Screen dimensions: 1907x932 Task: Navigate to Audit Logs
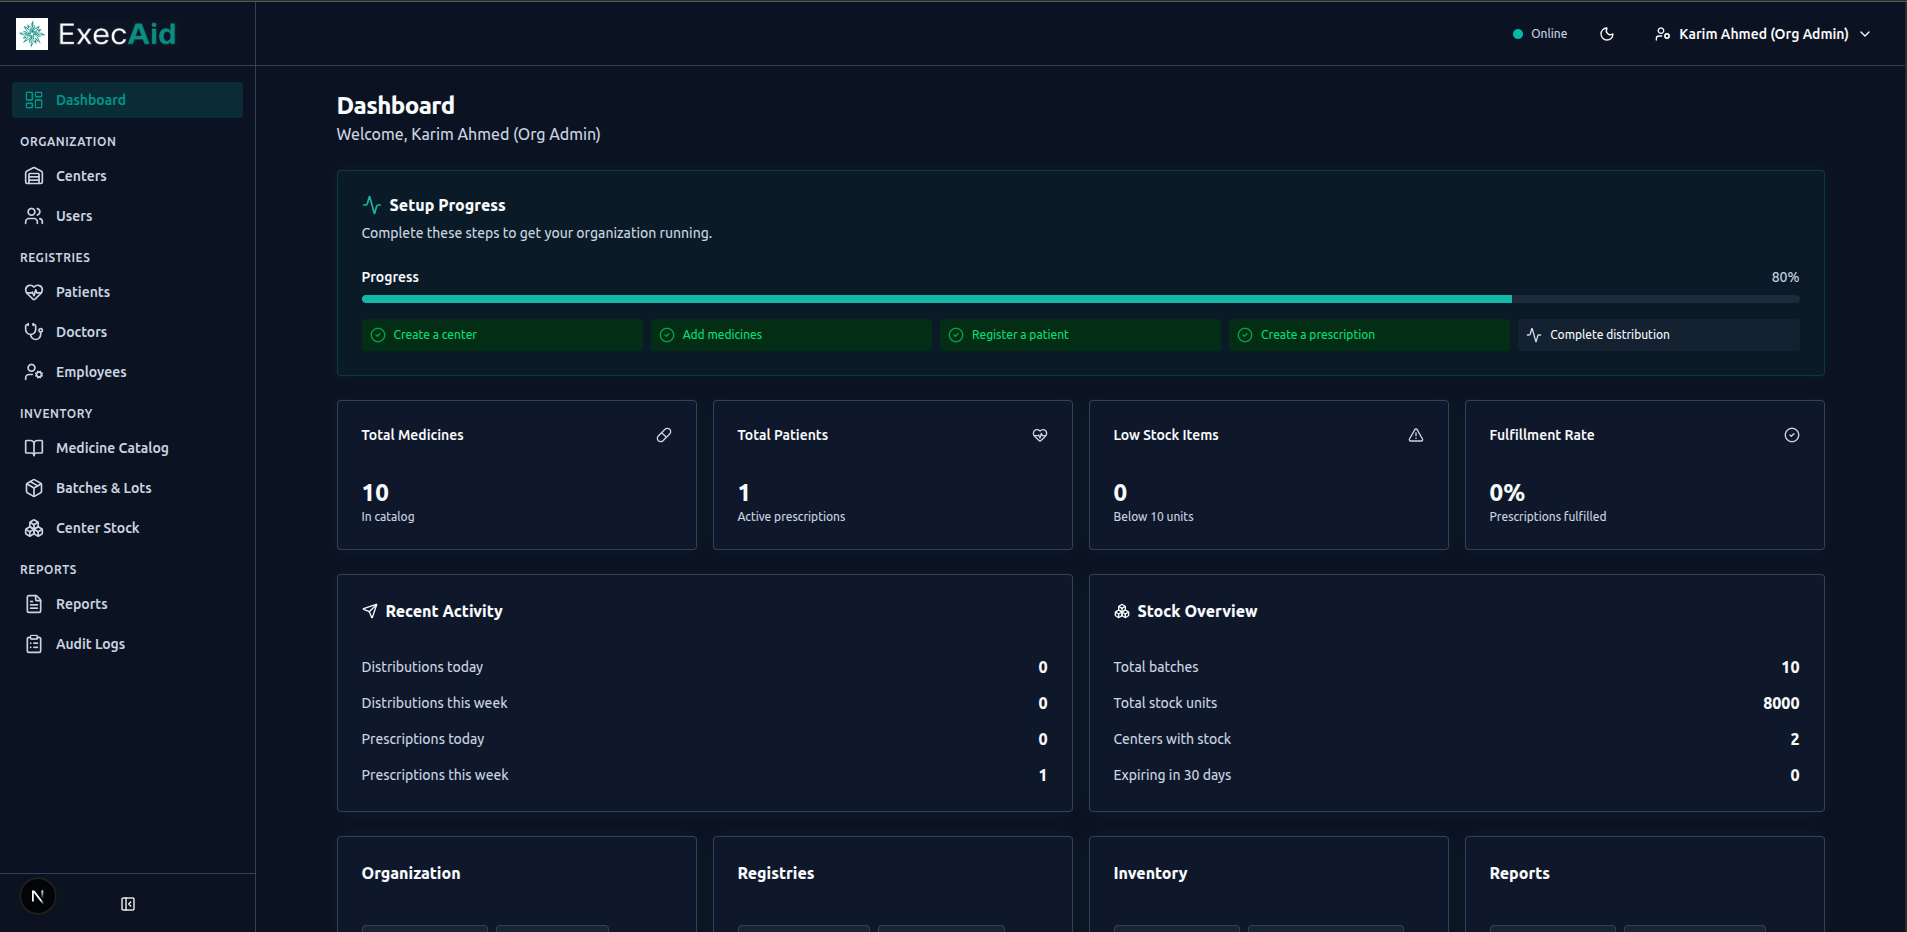click(127, 644)
